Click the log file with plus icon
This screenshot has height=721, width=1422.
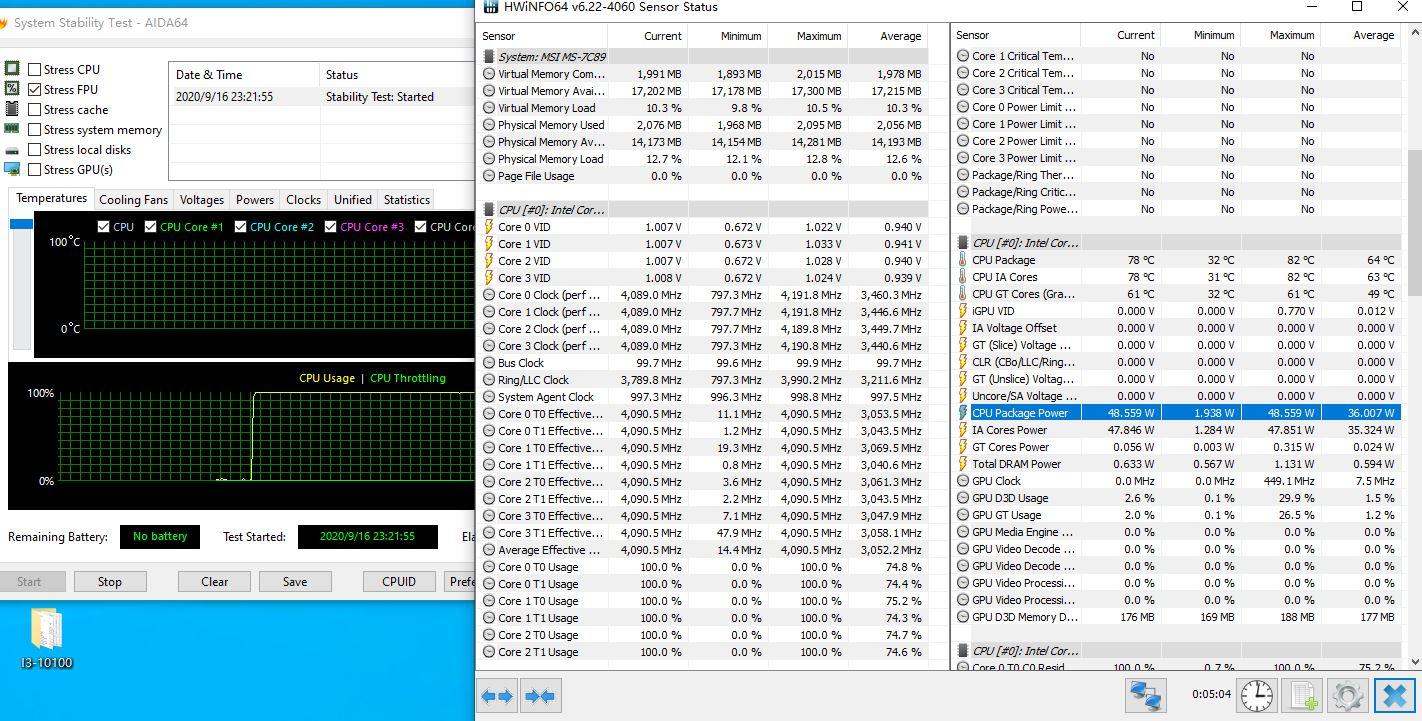(1303, 695)
